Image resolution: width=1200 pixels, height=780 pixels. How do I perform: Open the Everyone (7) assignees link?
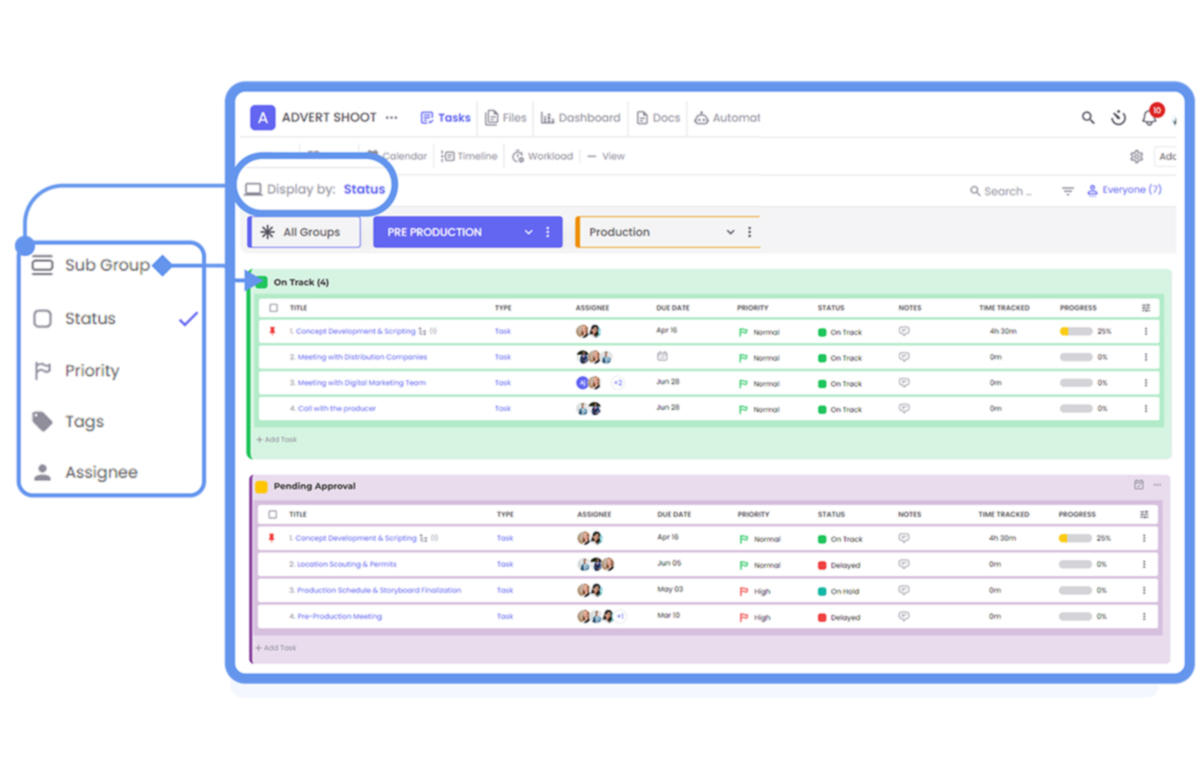1125,189
